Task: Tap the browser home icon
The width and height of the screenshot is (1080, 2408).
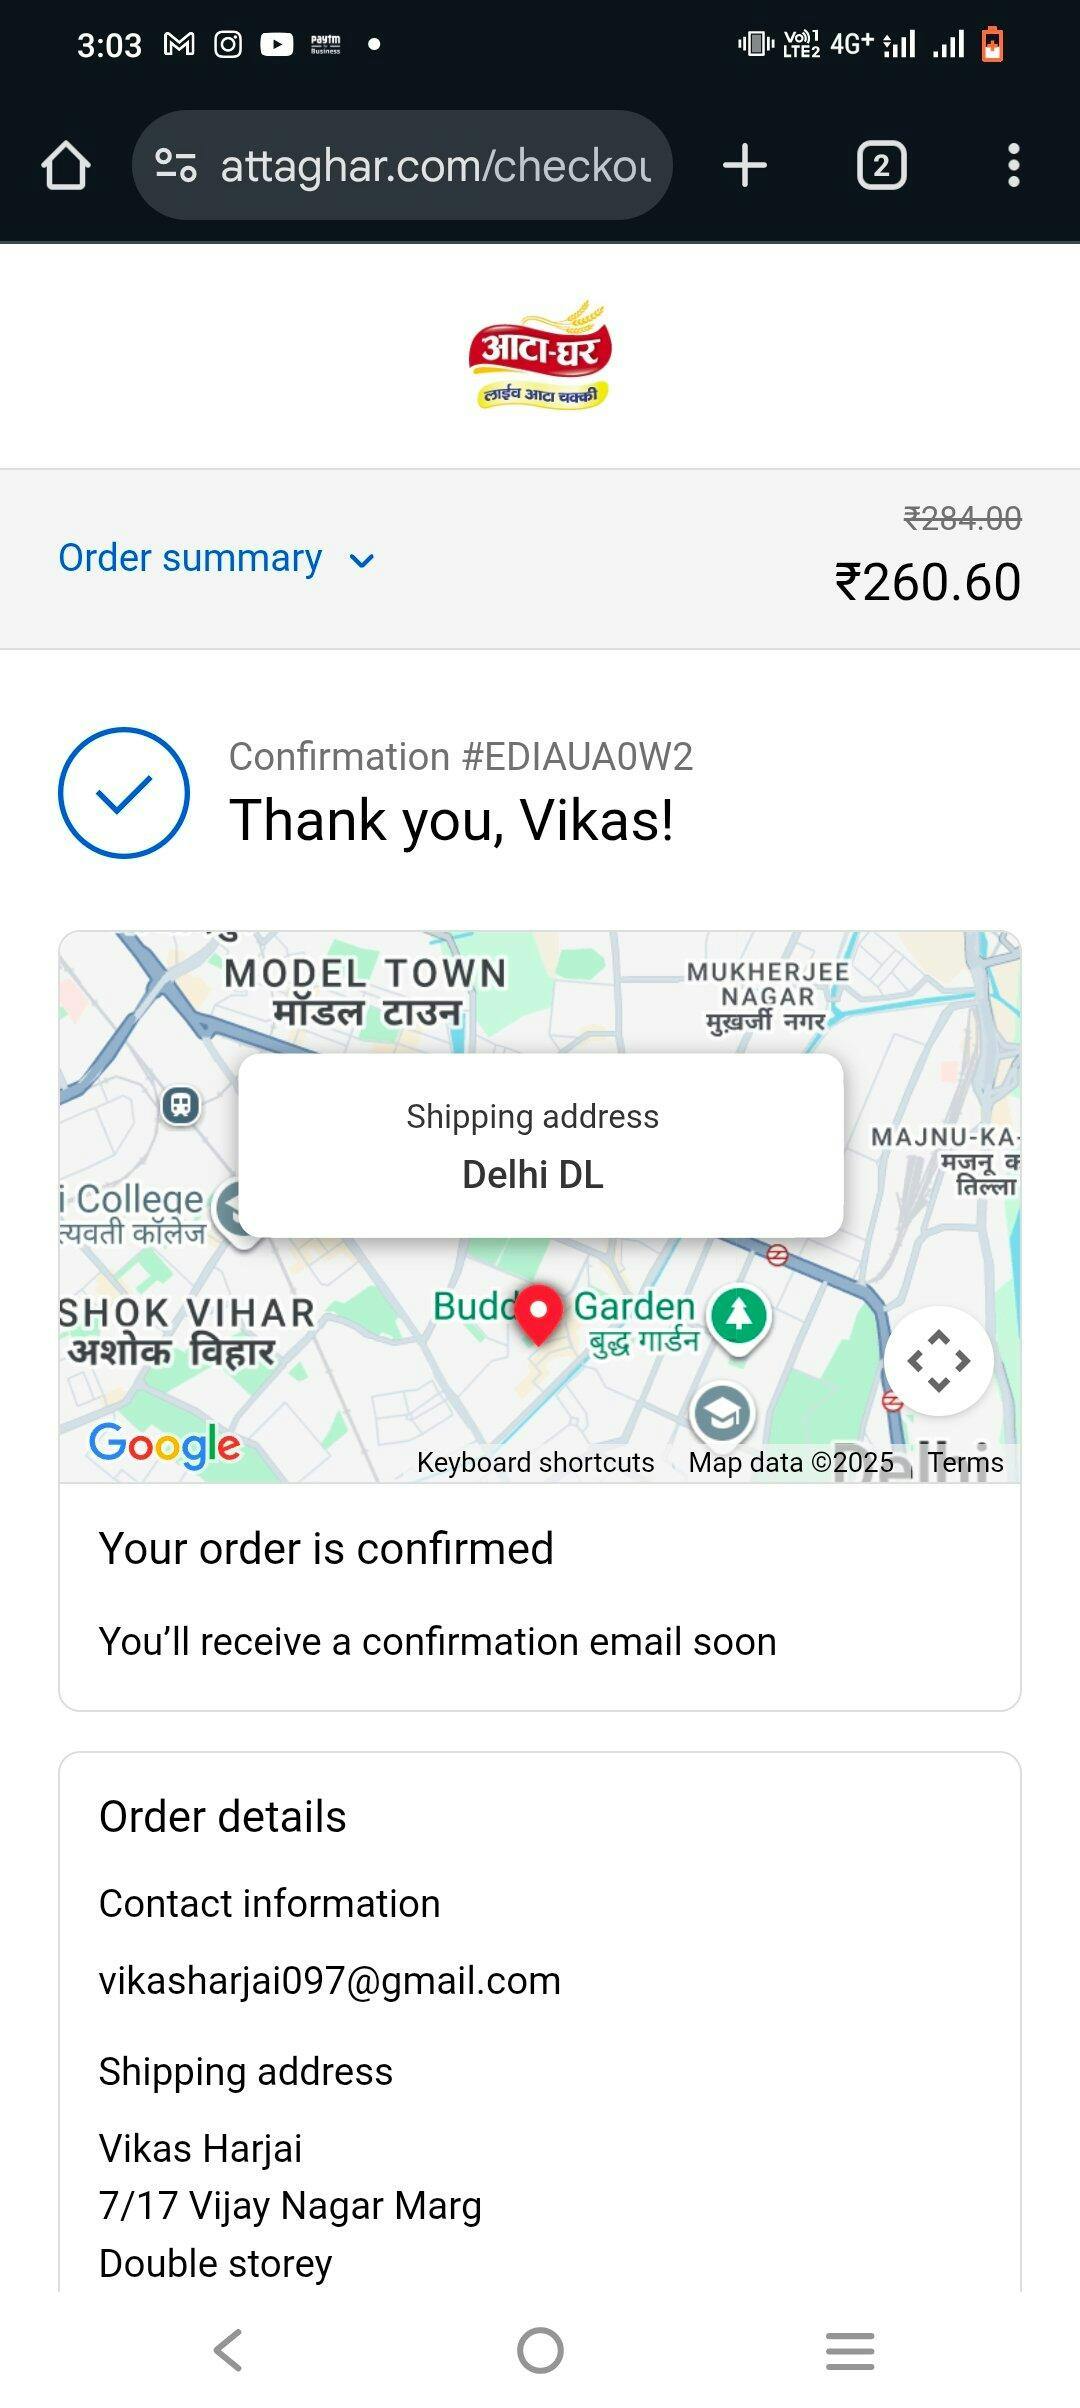Action: 66,165
